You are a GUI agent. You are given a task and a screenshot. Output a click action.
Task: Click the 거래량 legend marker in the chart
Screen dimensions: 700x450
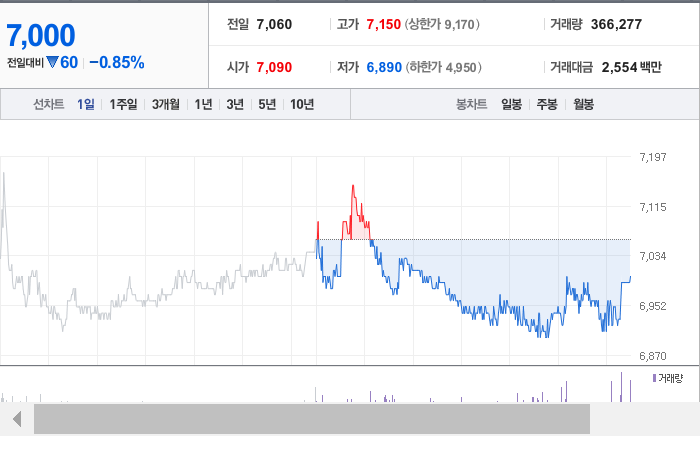pyautogui.click(x=654, y=378)
